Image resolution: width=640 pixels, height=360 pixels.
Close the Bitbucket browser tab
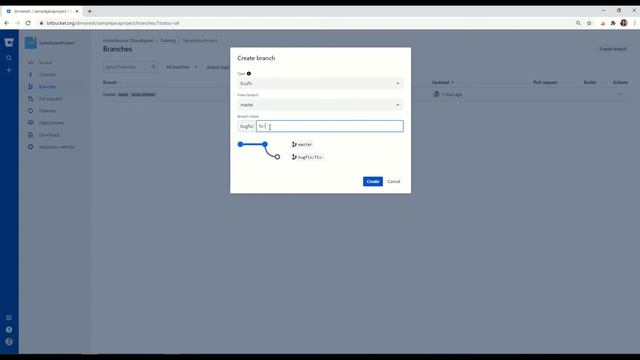point(77,11)
